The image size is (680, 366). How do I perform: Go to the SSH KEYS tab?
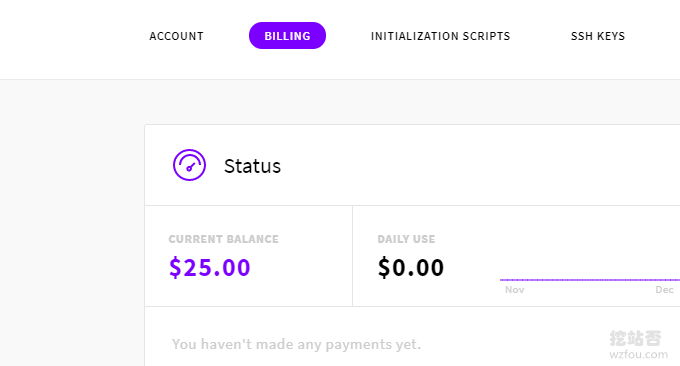(598, 36)
